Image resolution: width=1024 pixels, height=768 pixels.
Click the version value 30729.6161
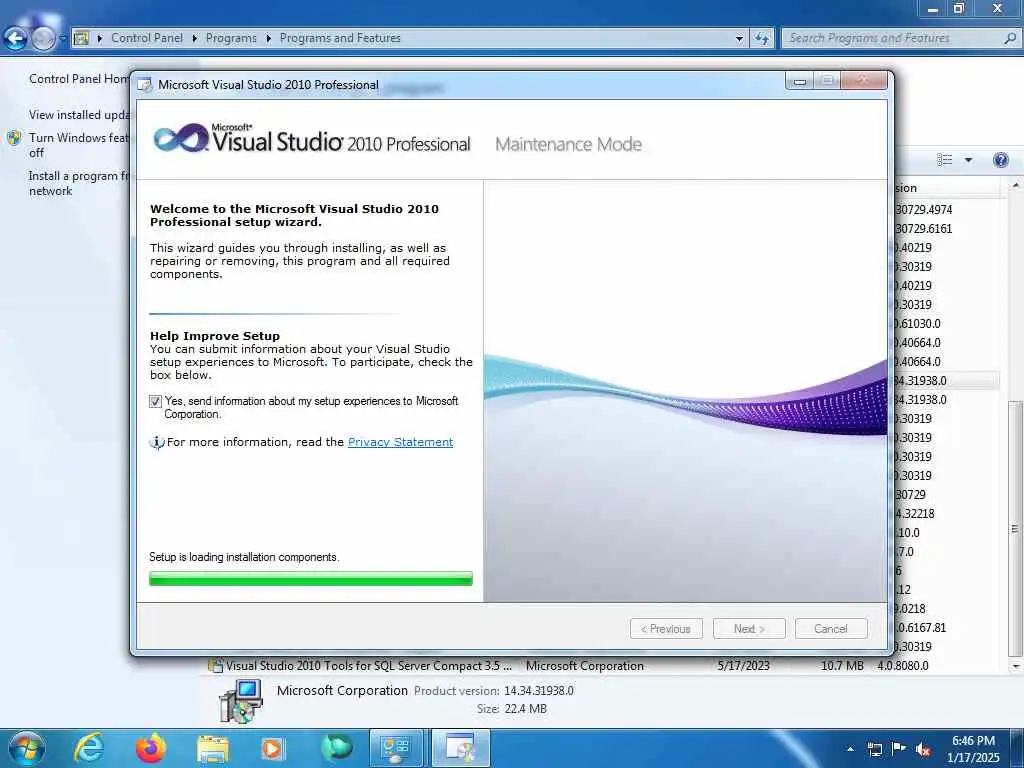pyautogui.click(x=923, y=229)
